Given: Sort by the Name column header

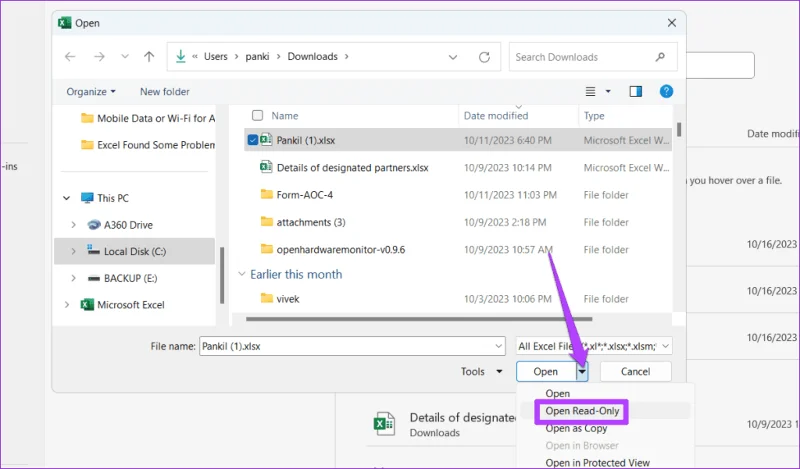Looking at the screenshot, I should pos(285,116).
